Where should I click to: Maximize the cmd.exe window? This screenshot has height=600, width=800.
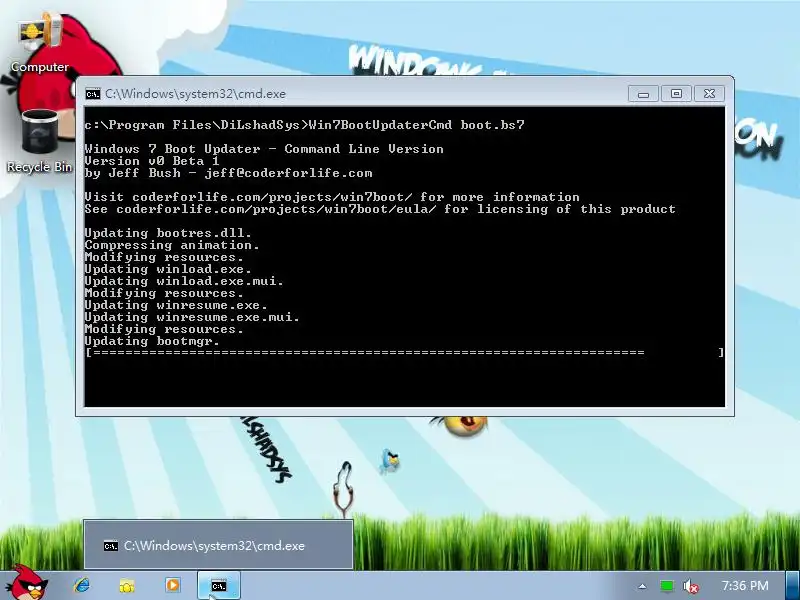tap(676, 93)
